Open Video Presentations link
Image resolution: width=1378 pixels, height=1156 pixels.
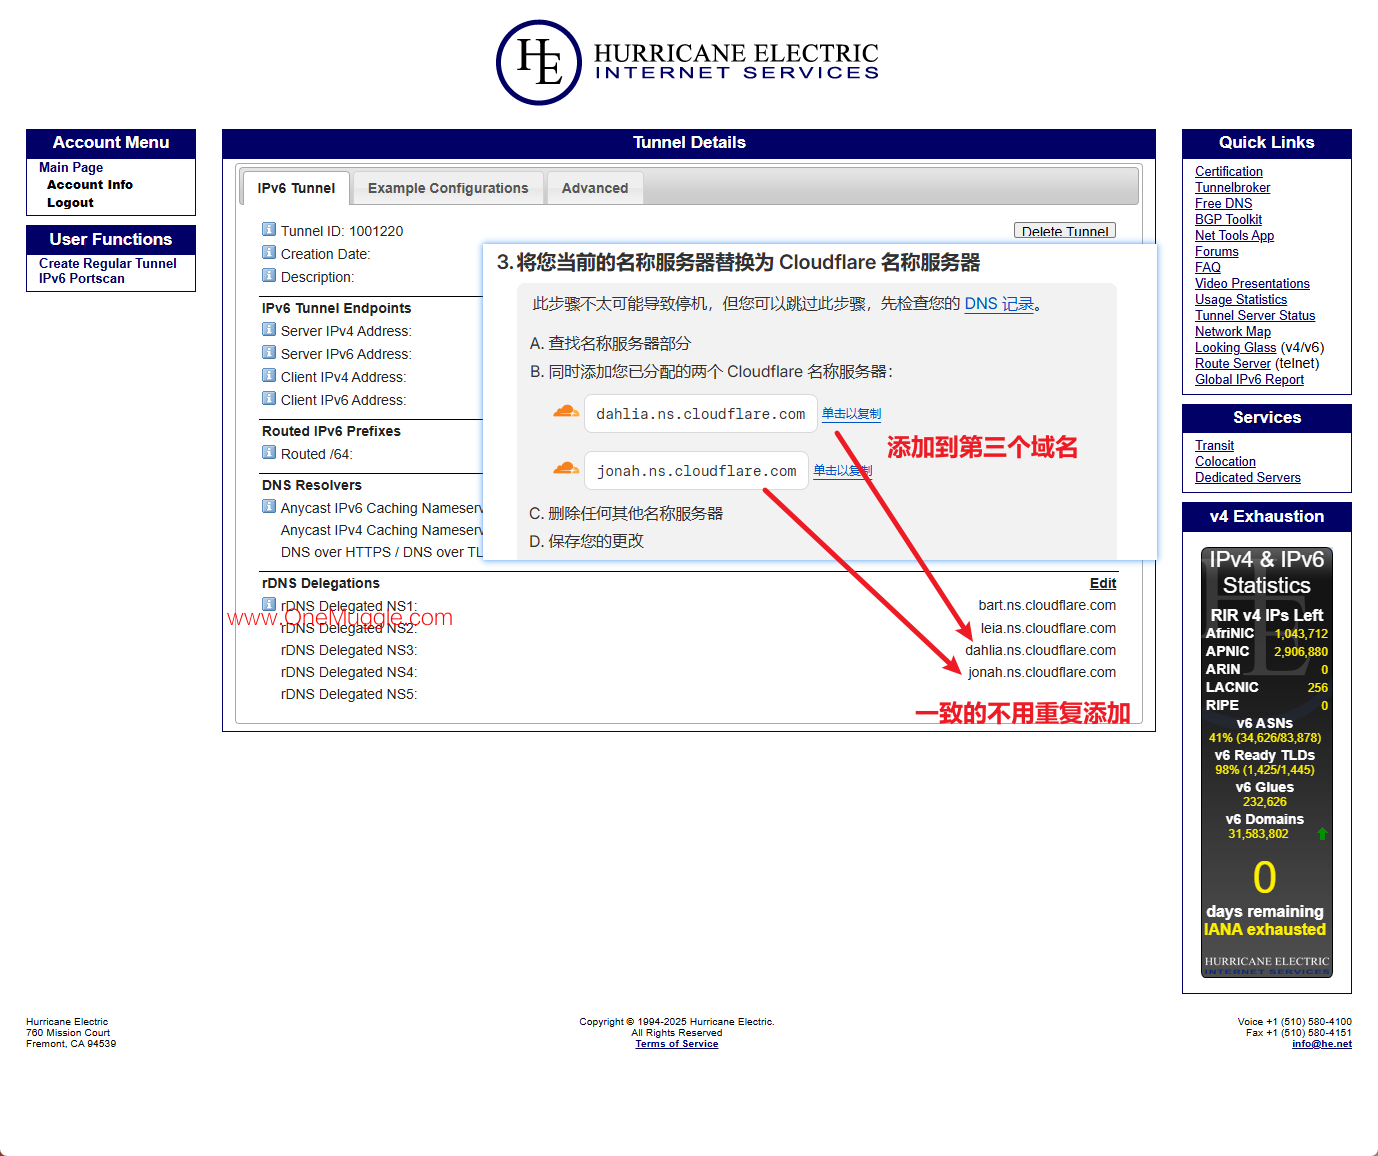pos(1253,284)
